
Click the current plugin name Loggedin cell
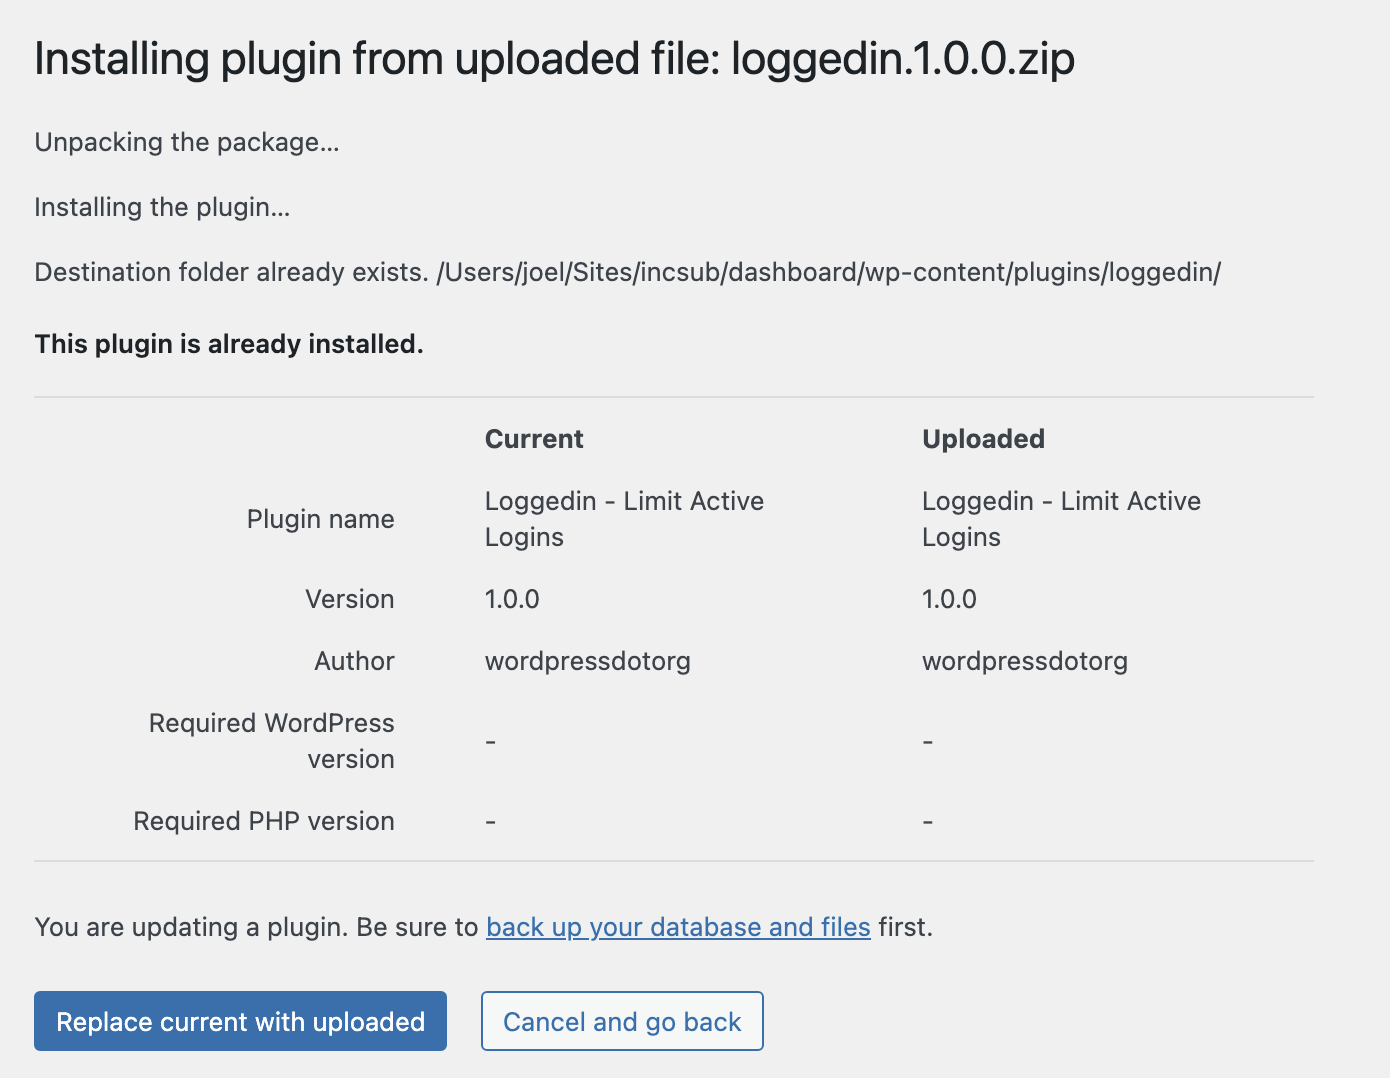tap(623, 518)
